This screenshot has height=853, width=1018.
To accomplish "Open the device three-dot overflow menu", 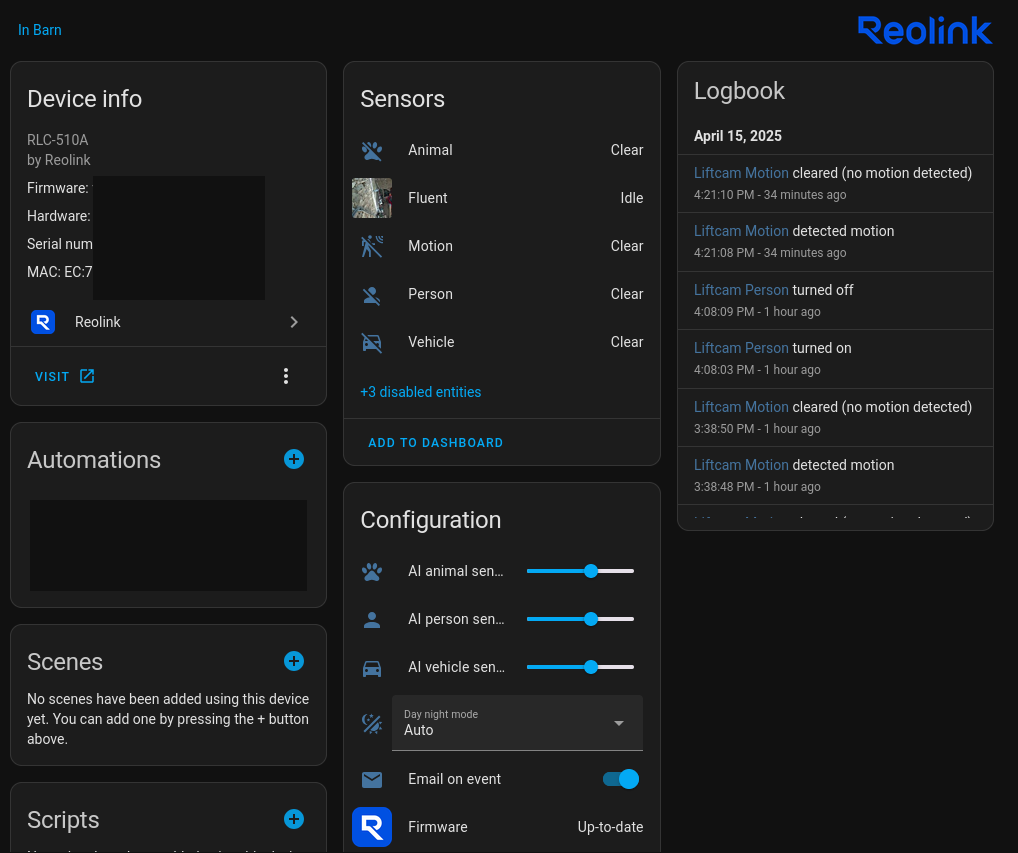I will tap(286, 376).
